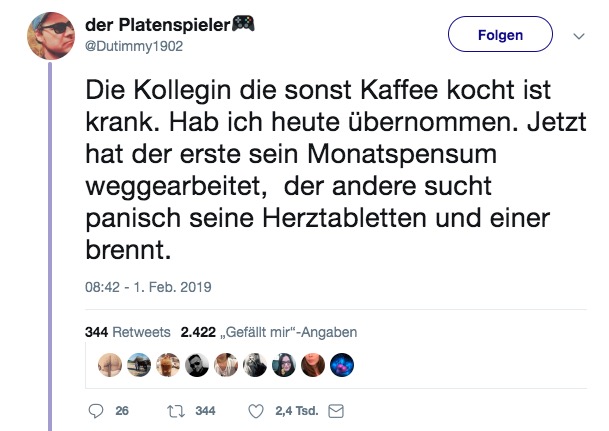Screen dimensions: 609x431
Task: Open the @Dutimmy1902 handle link
Action: pyautogui.click(x=134, y=46)
